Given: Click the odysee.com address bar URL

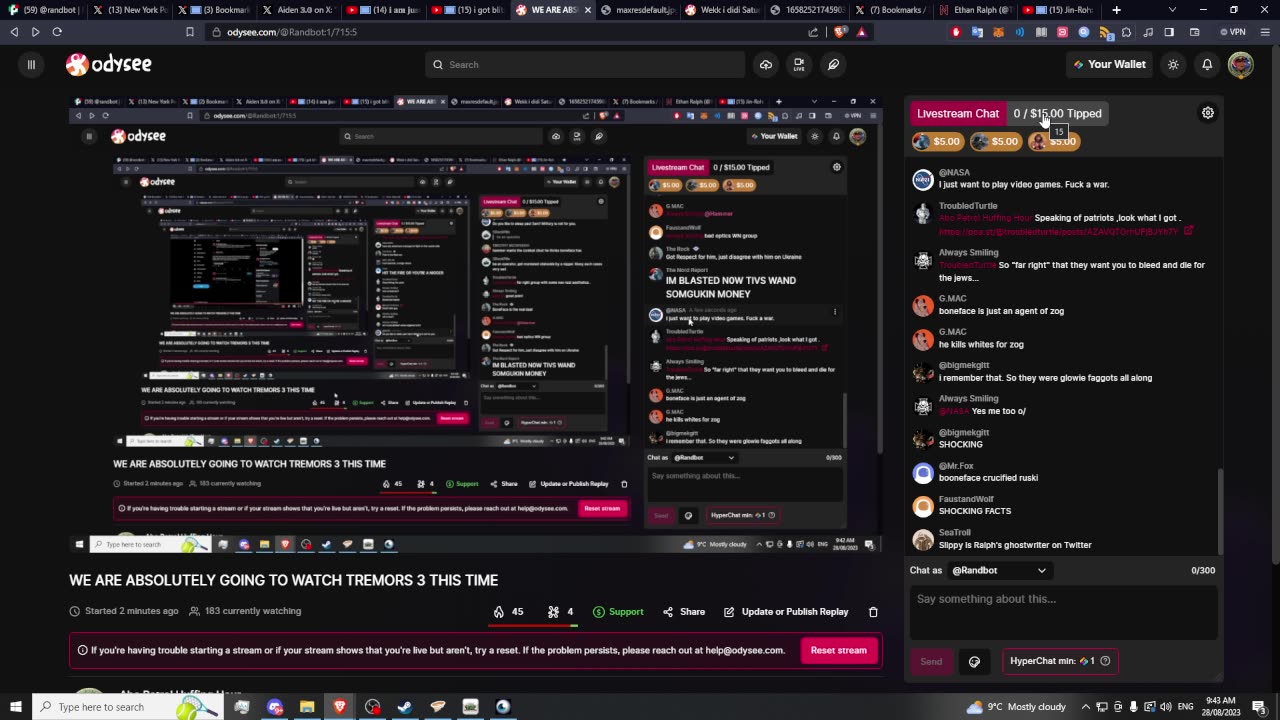Looking at the screenshot, I should pyautogui.click(x=292, y=32).
